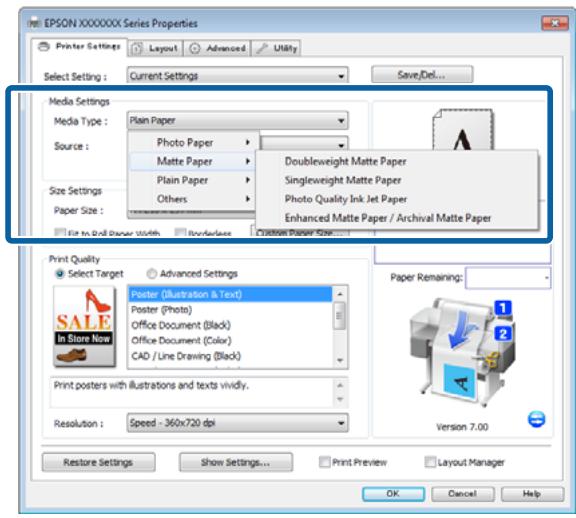Enable the Layout Manager checkbox
This screenshot has width=576, height=518.
tap(430, 462)
